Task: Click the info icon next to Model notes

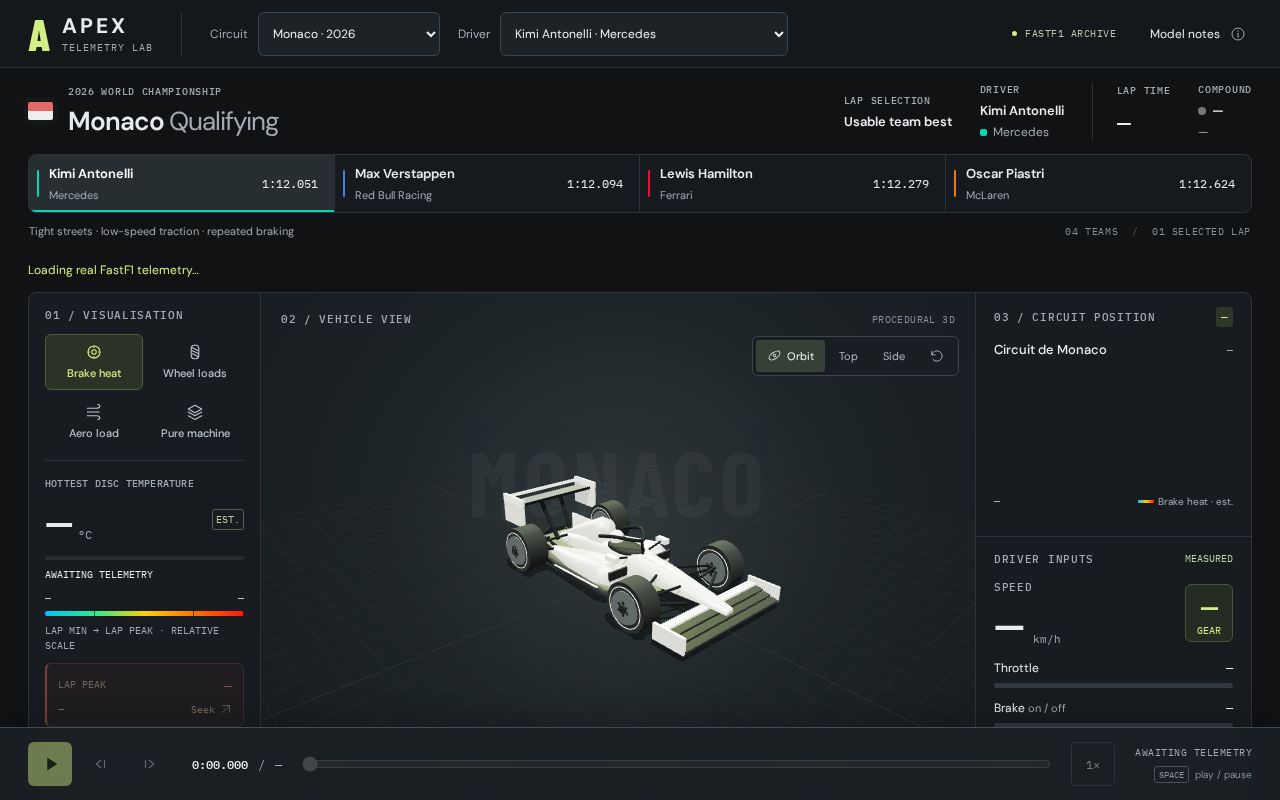Action: pos(1238,34)
